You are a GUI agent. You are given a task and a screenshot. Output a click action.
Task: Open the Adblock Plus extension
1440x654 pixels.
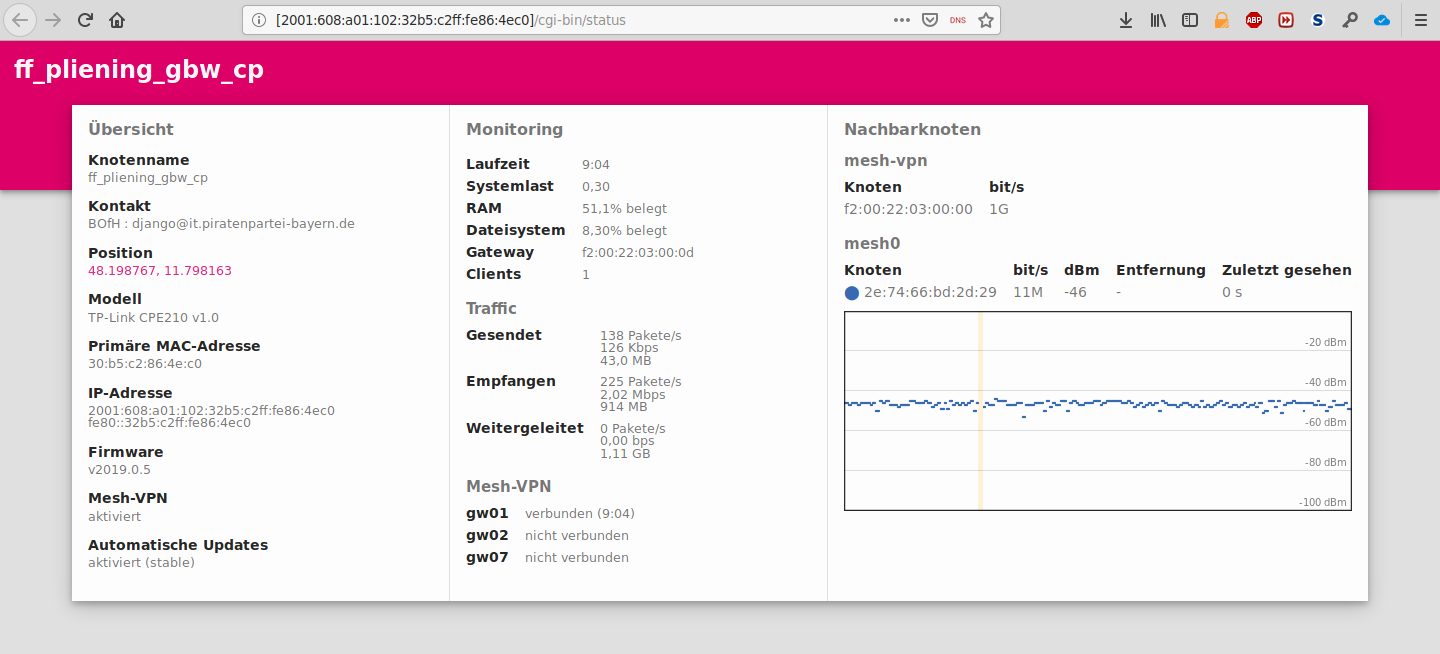click(x=1254, y=20)
